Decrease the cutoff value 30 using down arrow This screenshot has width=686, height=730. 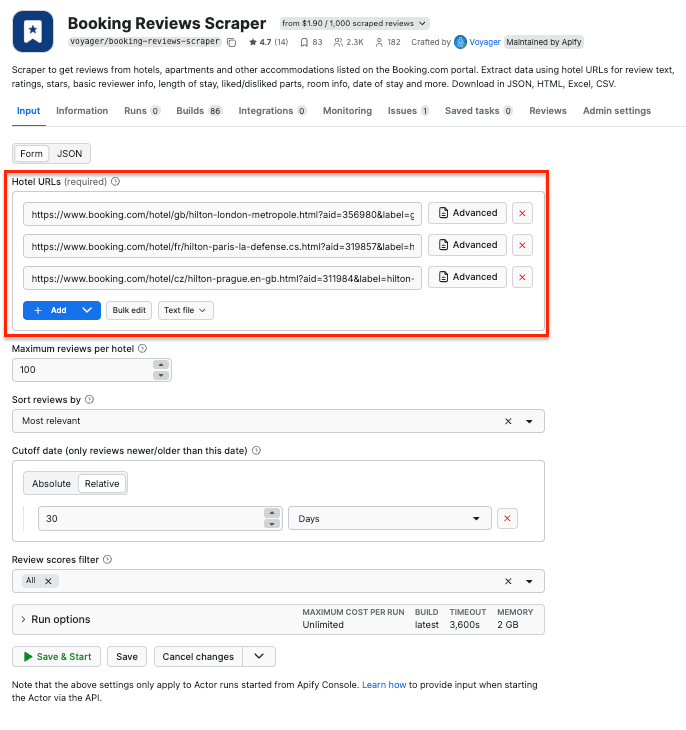272,524
